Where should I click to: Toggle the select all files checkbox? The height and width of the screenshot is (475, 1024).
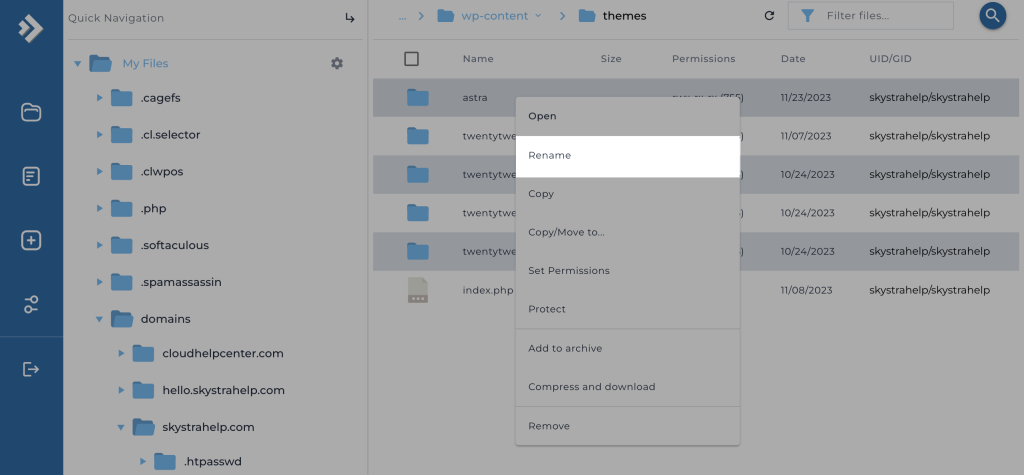click(411, 59)
